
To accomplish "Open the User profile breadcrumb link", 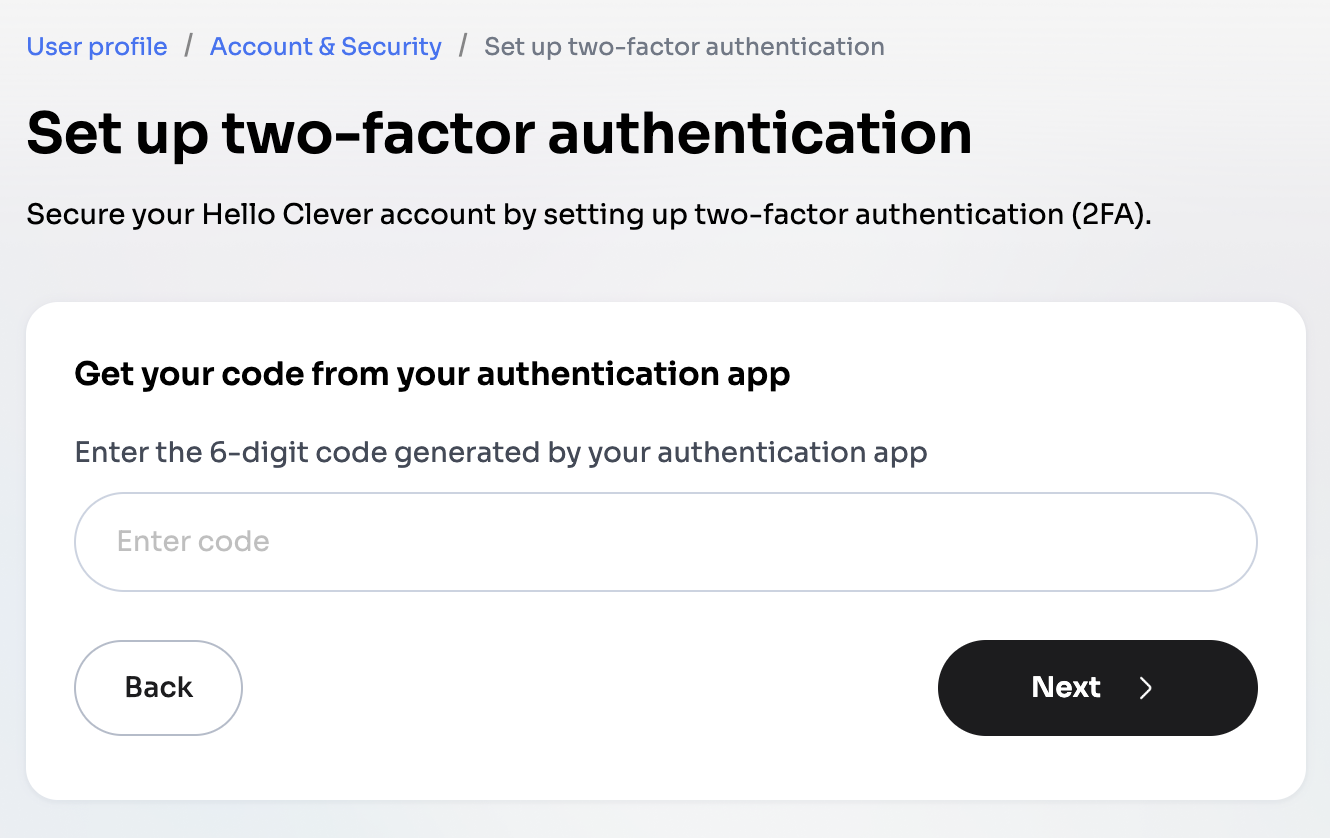I will pyautogui.click(x=97, y=47).
